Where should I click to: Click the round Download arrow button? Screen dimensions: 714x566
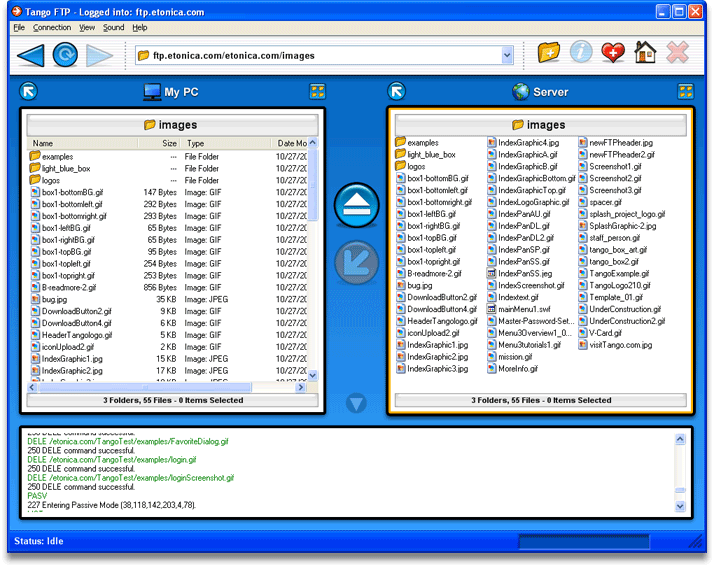(x=357, y=263)
